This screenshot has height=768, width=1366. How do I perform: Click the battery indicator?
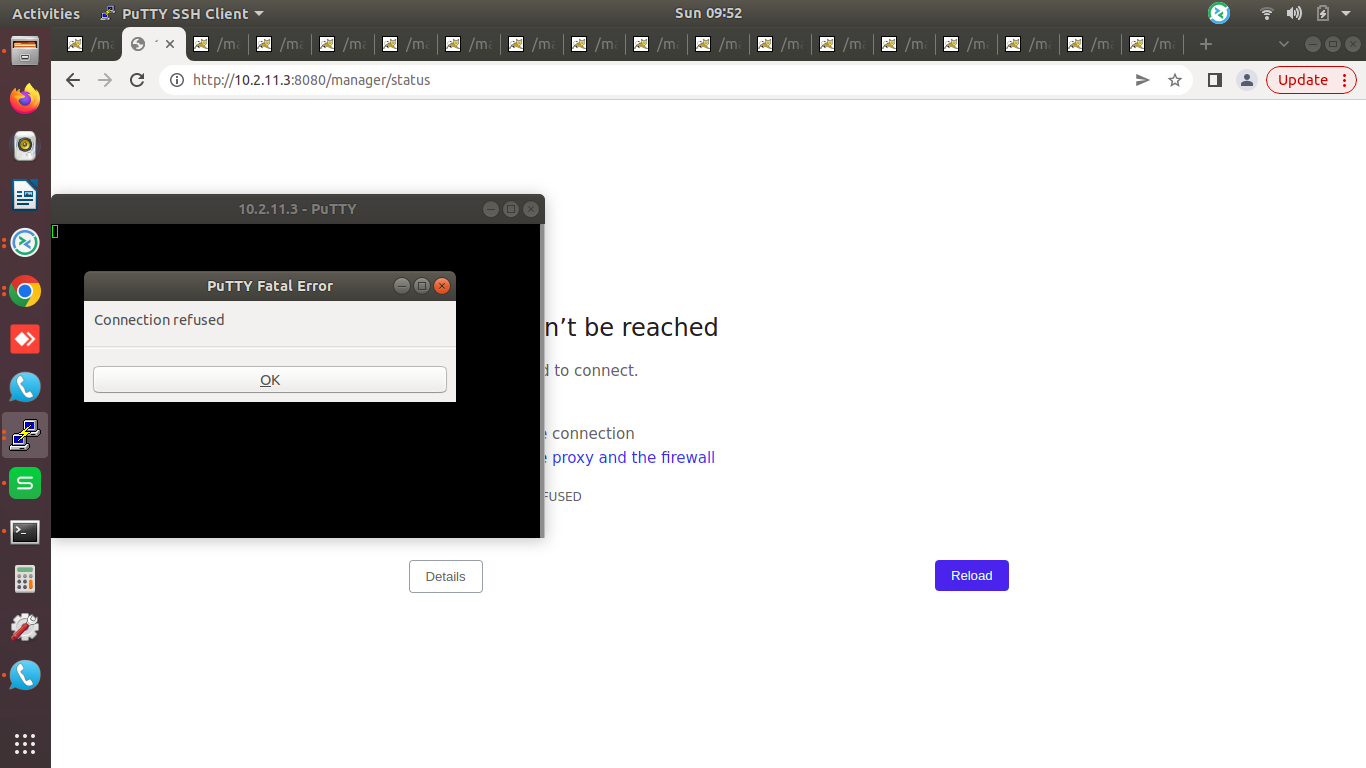click(x=1322, y=13)
